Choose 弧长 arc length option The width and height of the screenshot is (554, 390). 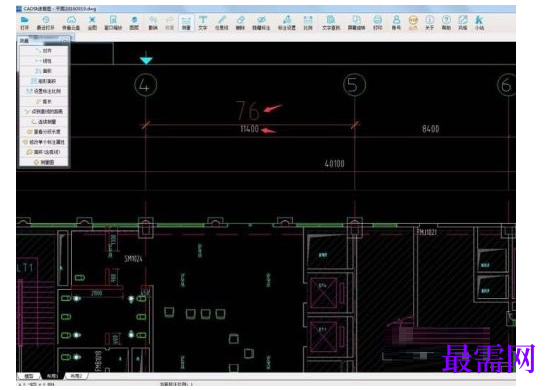(44, 101)
